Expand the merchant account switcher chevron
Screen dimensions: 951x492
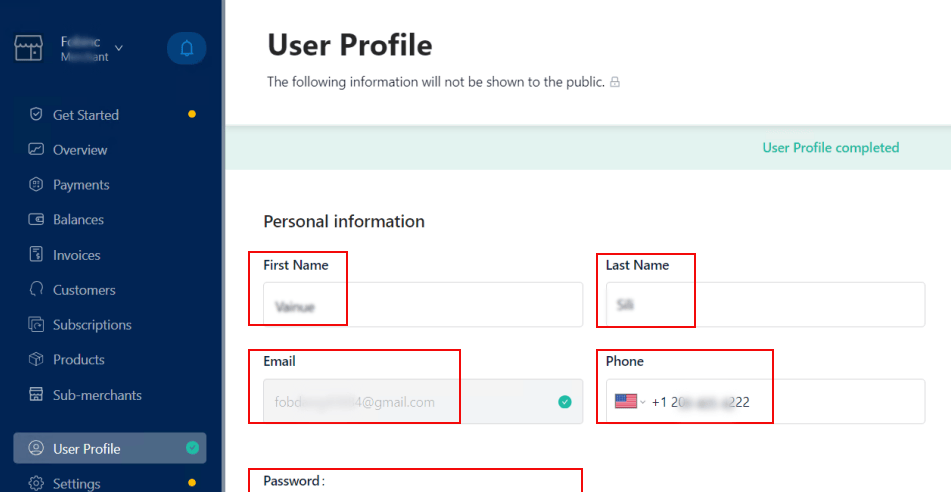coord(119,48)
